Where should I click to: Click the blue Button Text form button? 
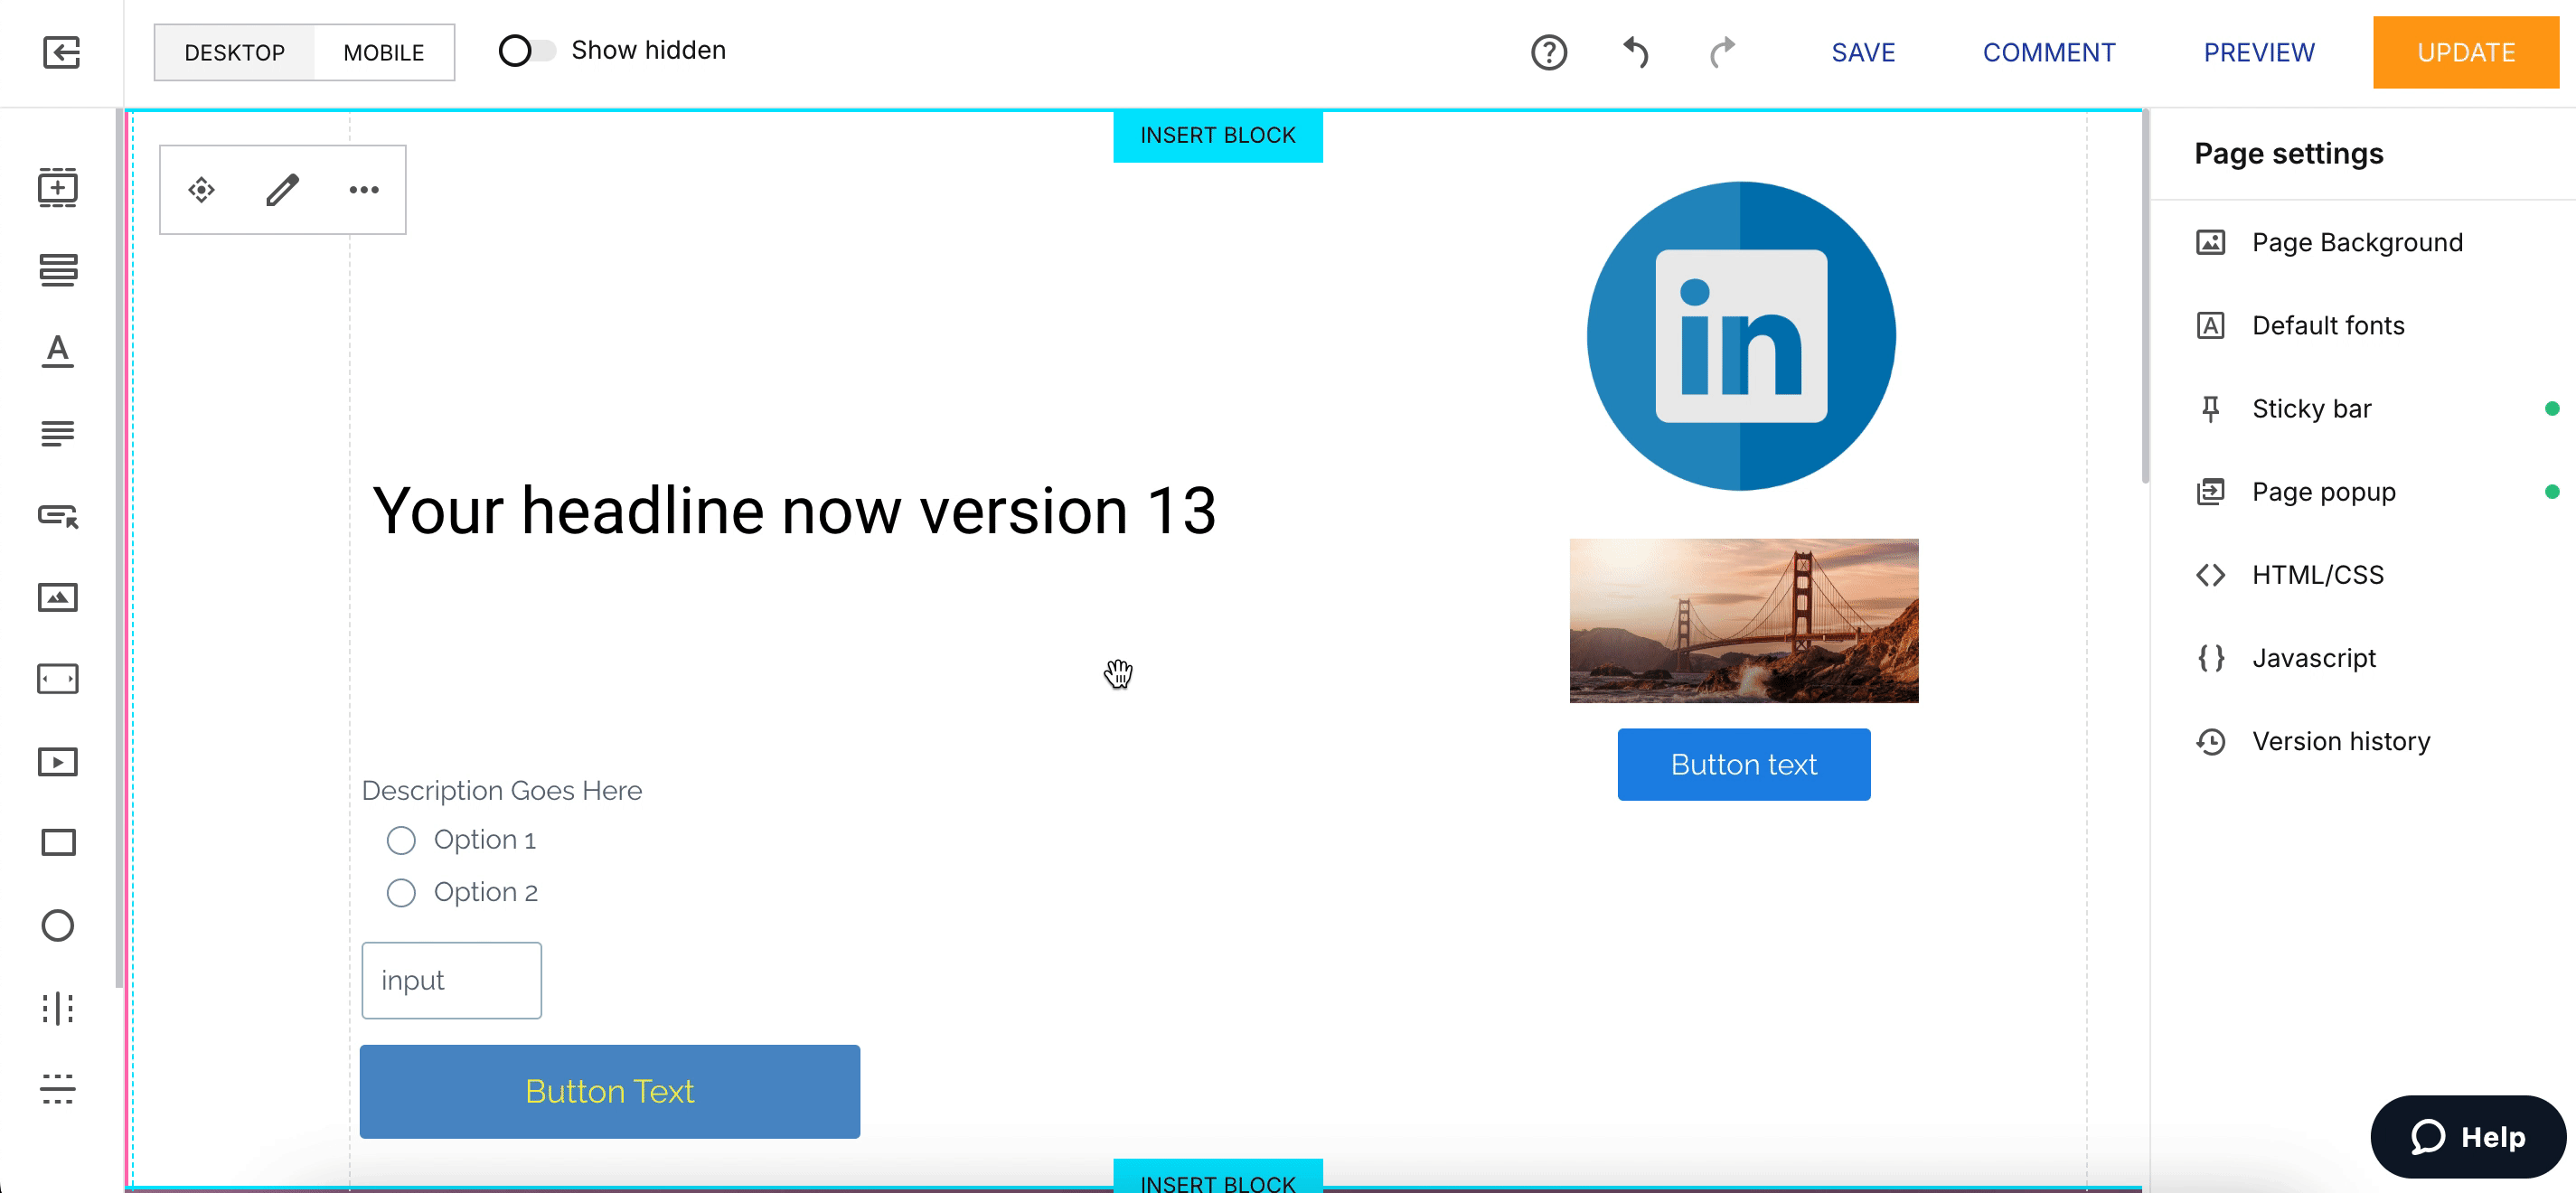click(609, 1091)
